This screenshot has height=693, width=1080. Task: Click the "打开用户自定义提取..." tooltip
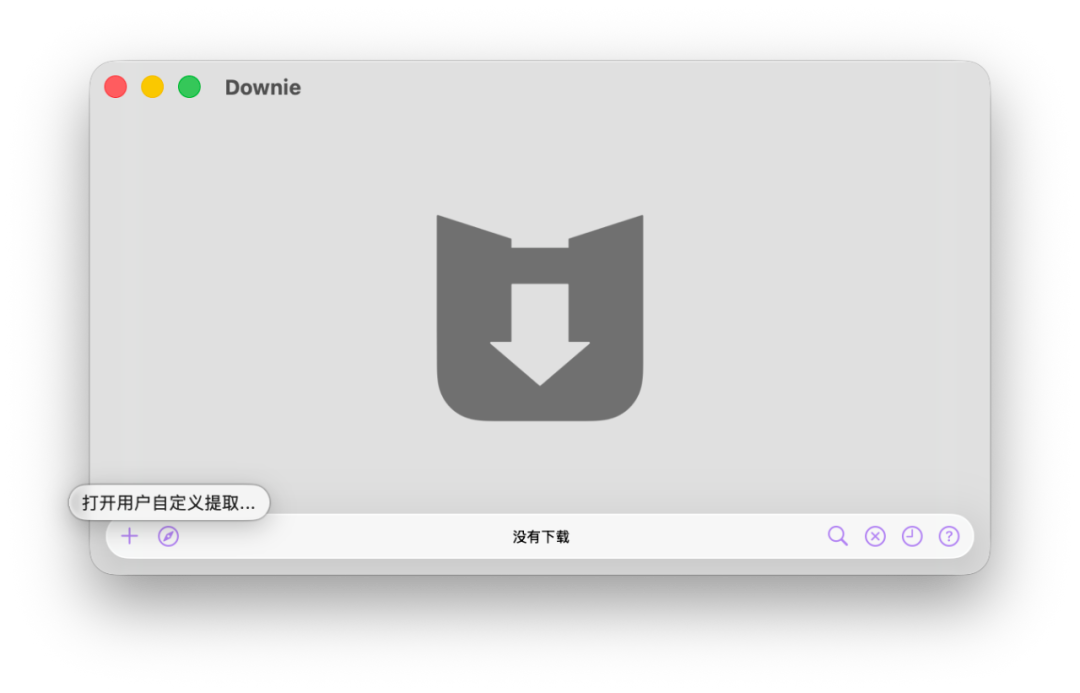point(168,502)
